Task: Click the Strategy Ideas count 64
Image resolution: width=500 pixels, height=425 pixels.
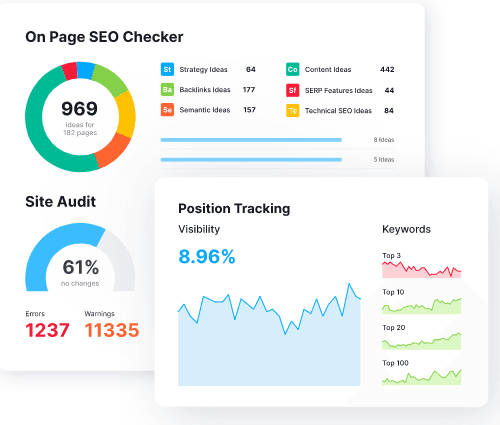Action: 251,69
